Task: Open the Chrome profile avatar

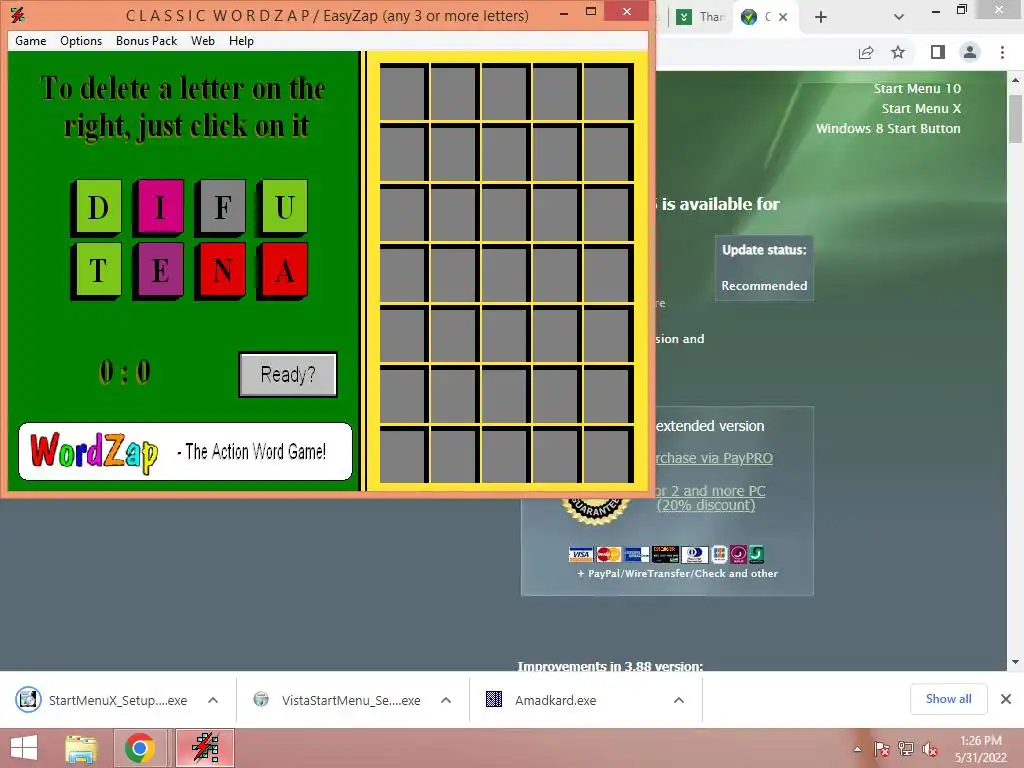Action: coord(970,52)
